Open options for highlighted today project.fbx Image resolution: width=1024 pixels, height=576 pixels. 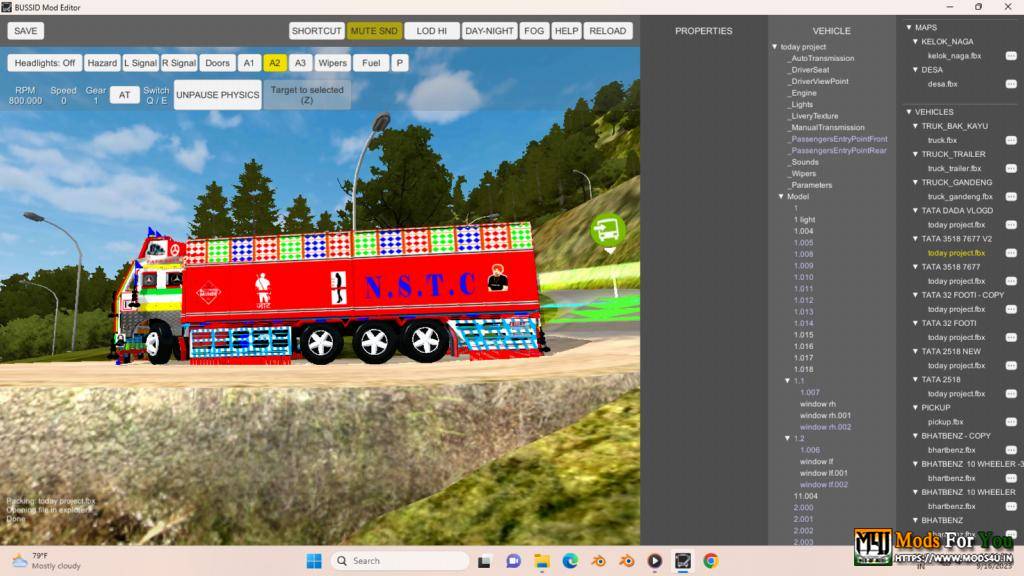(x=1011, y=253)
